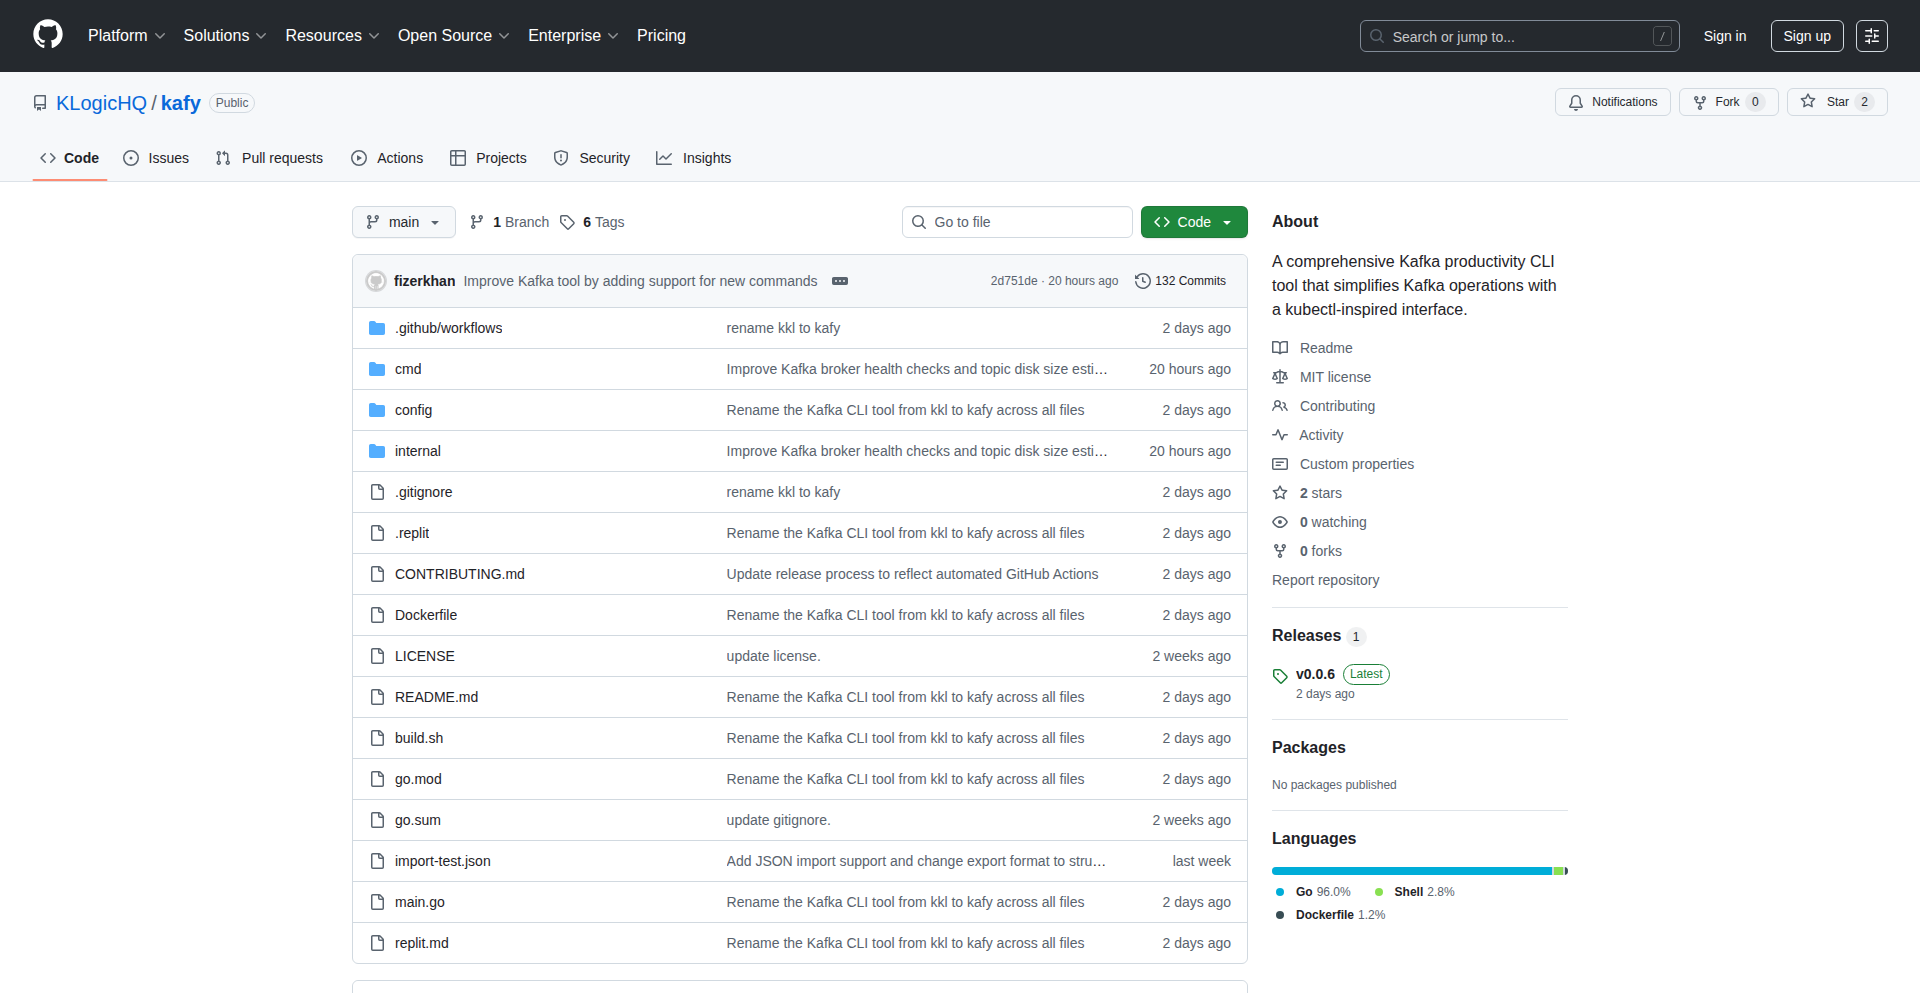Switch to the Issues tab
Viewport: 1920px width, 993px height.
click(x=156, y=158)
